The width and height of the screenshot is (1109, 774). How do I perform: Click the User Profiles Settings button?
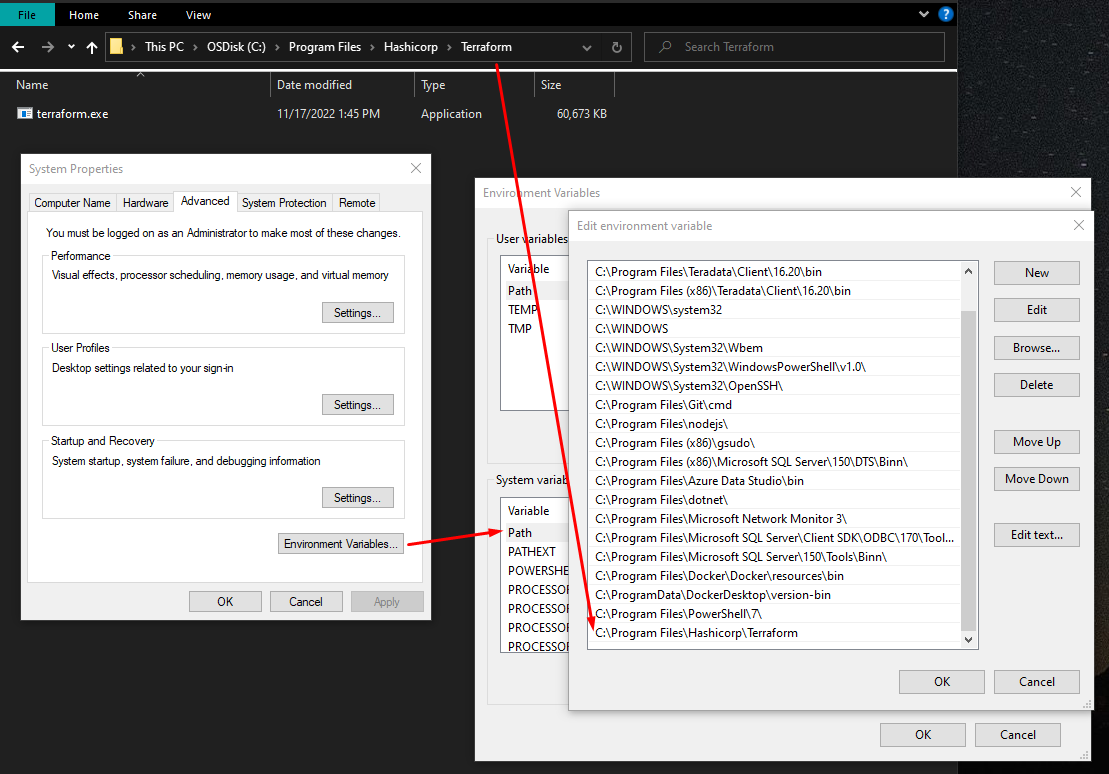pyautogui.click(x=358, y=405)
